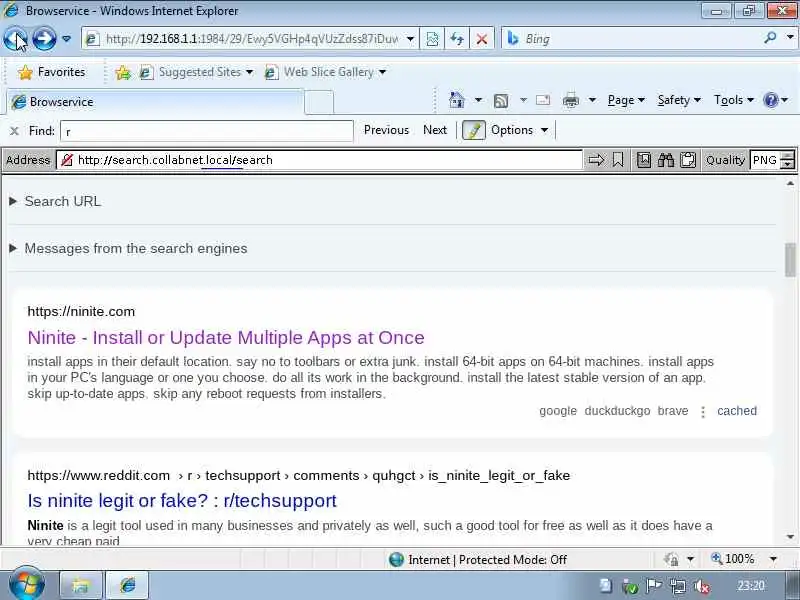Image resolution: width=800 pixels, height=600 pixels.
Task: Open the three-dot menu beside cached
Action: pyautogui.click(x=703, y=412)
